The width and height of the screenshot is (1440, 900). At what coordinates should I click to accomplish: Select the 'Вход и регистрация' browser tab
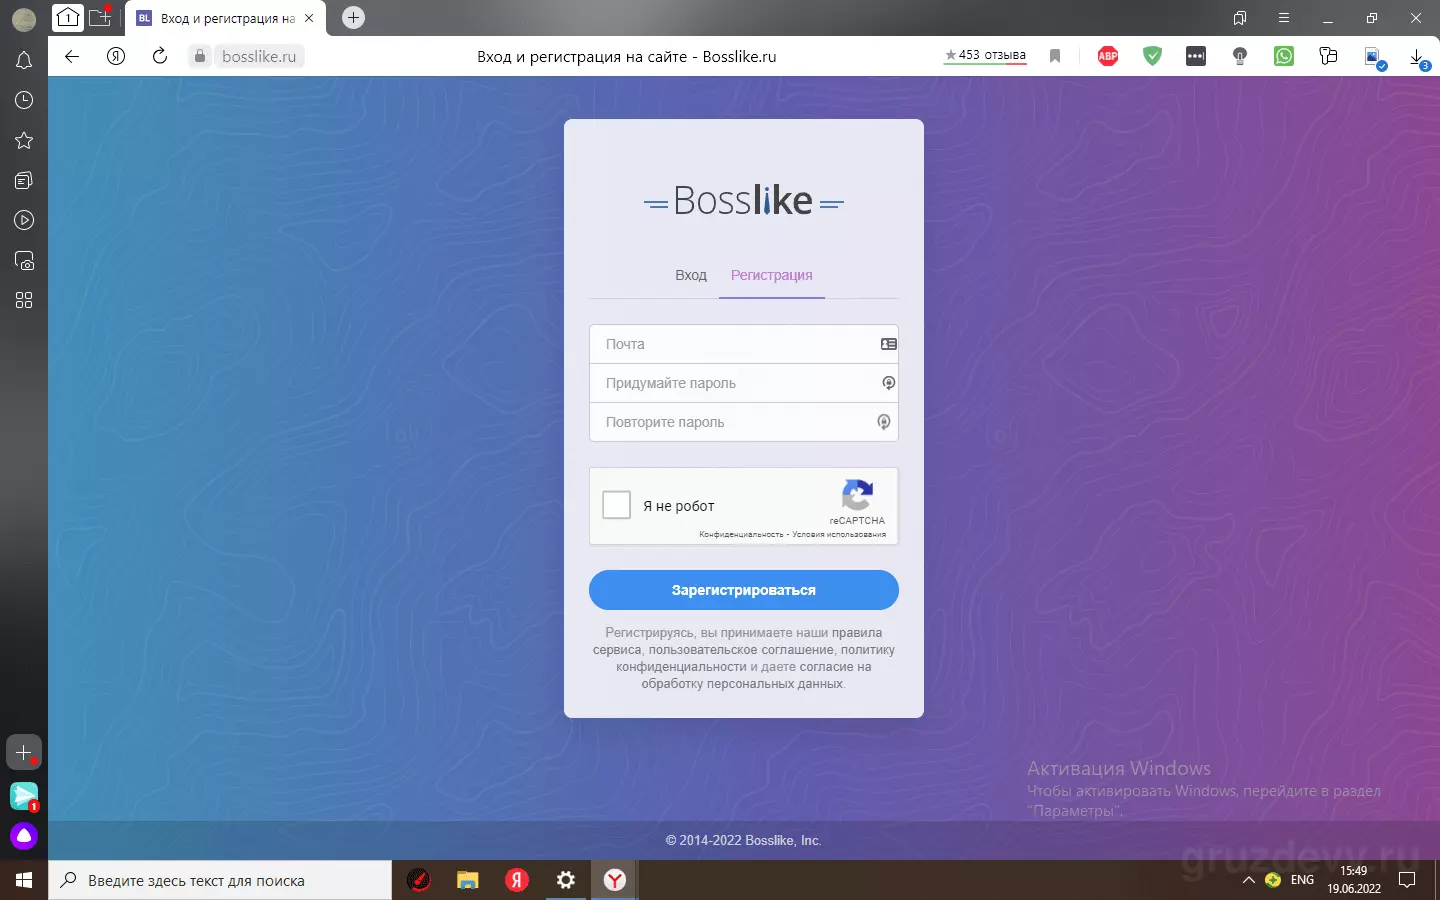point(226,18)
